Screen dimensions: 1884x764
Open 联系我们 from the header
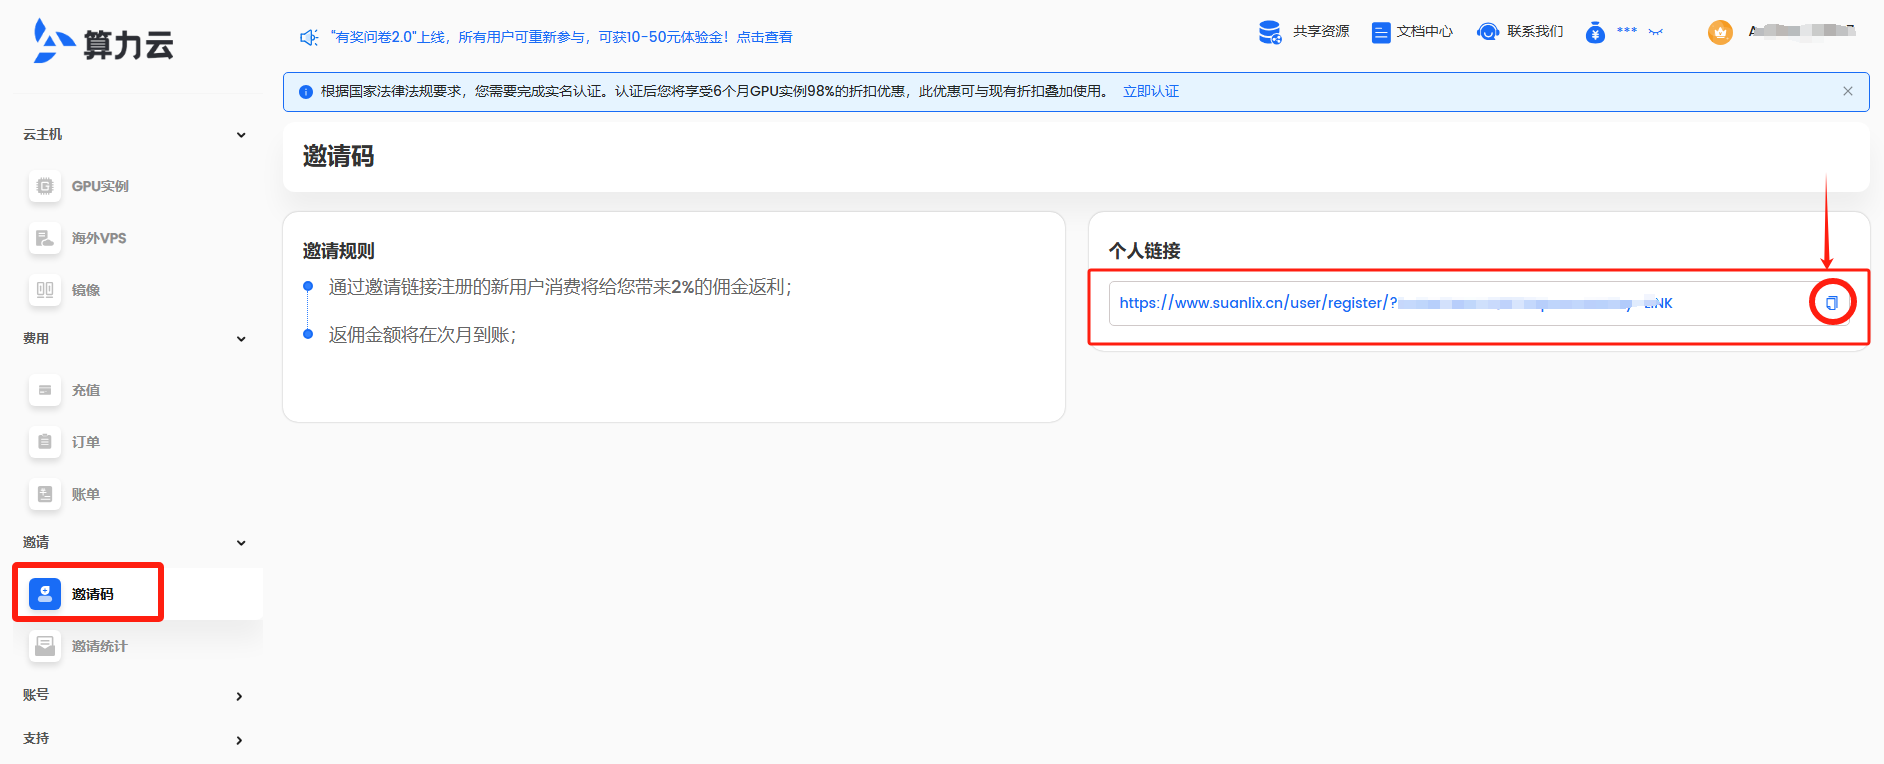coord(1535,32)
